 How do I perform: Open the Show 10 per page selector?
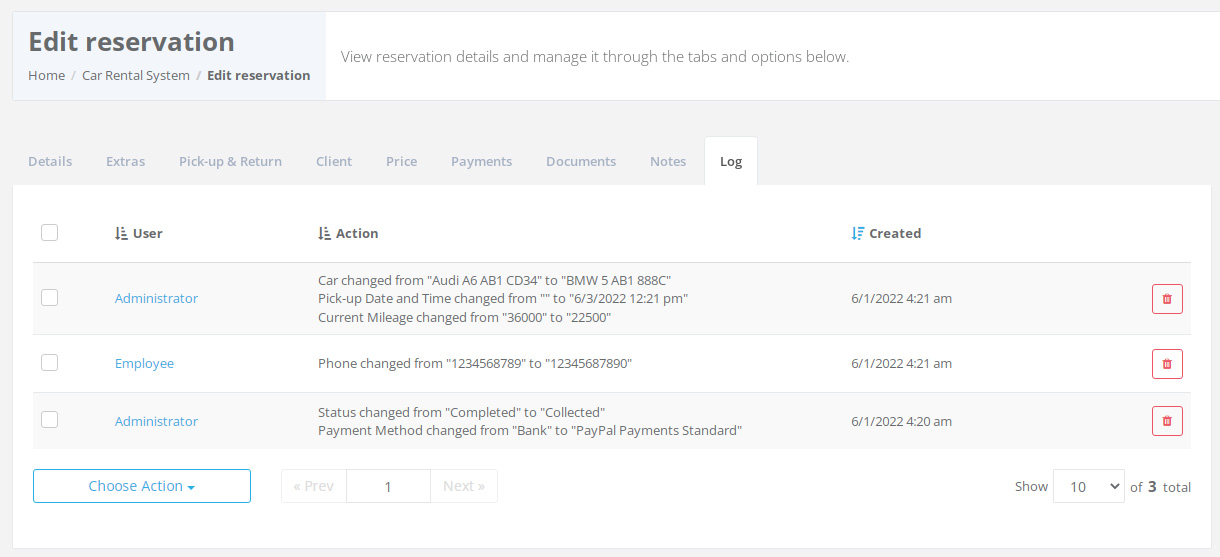tap(1089, 487)
